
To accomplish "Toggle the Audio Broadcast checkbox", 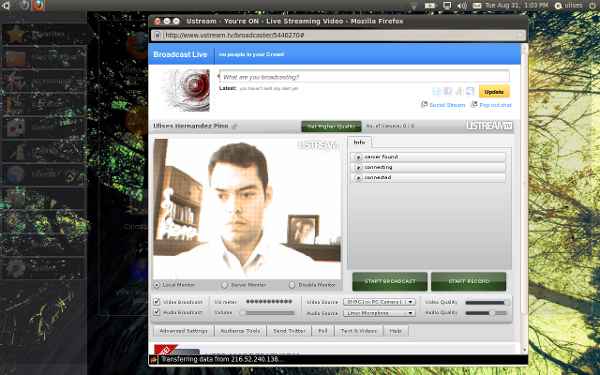I will [157, 312].
